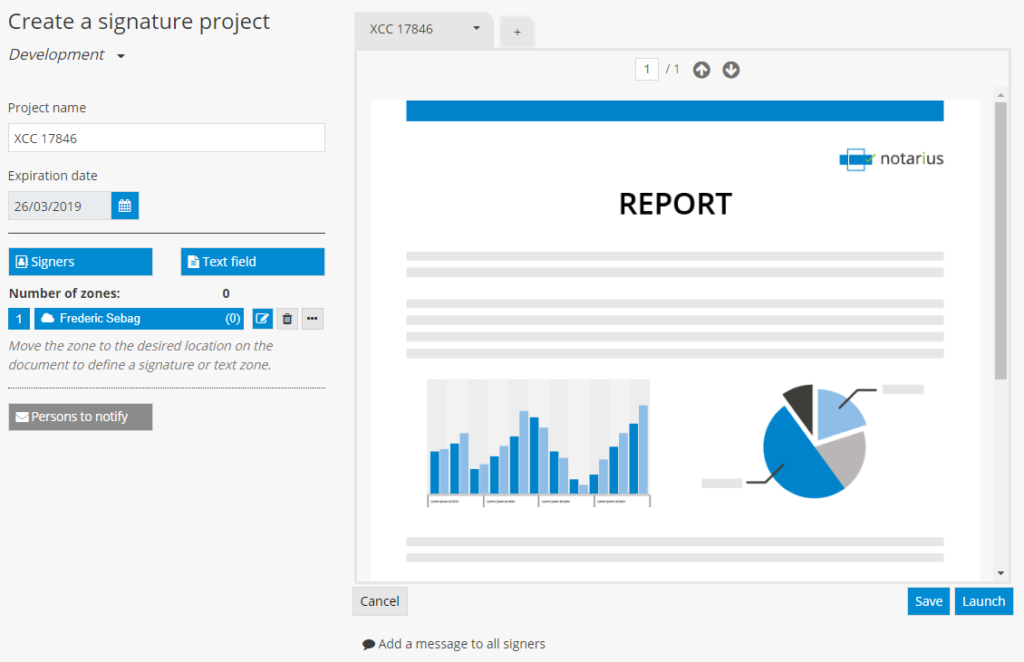Launch the signature project
1024x662 pixels.
(x=984, y=601)
